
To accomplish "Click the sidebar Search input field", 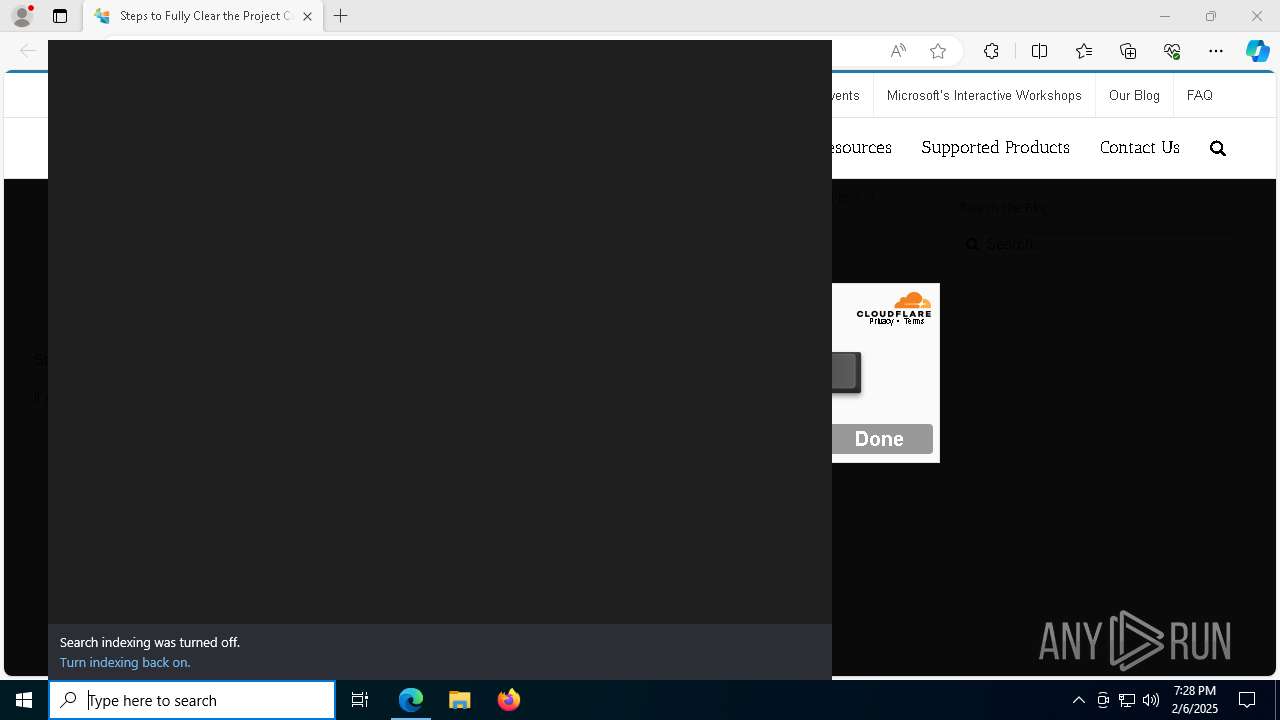I will (x=1095, y=244).
